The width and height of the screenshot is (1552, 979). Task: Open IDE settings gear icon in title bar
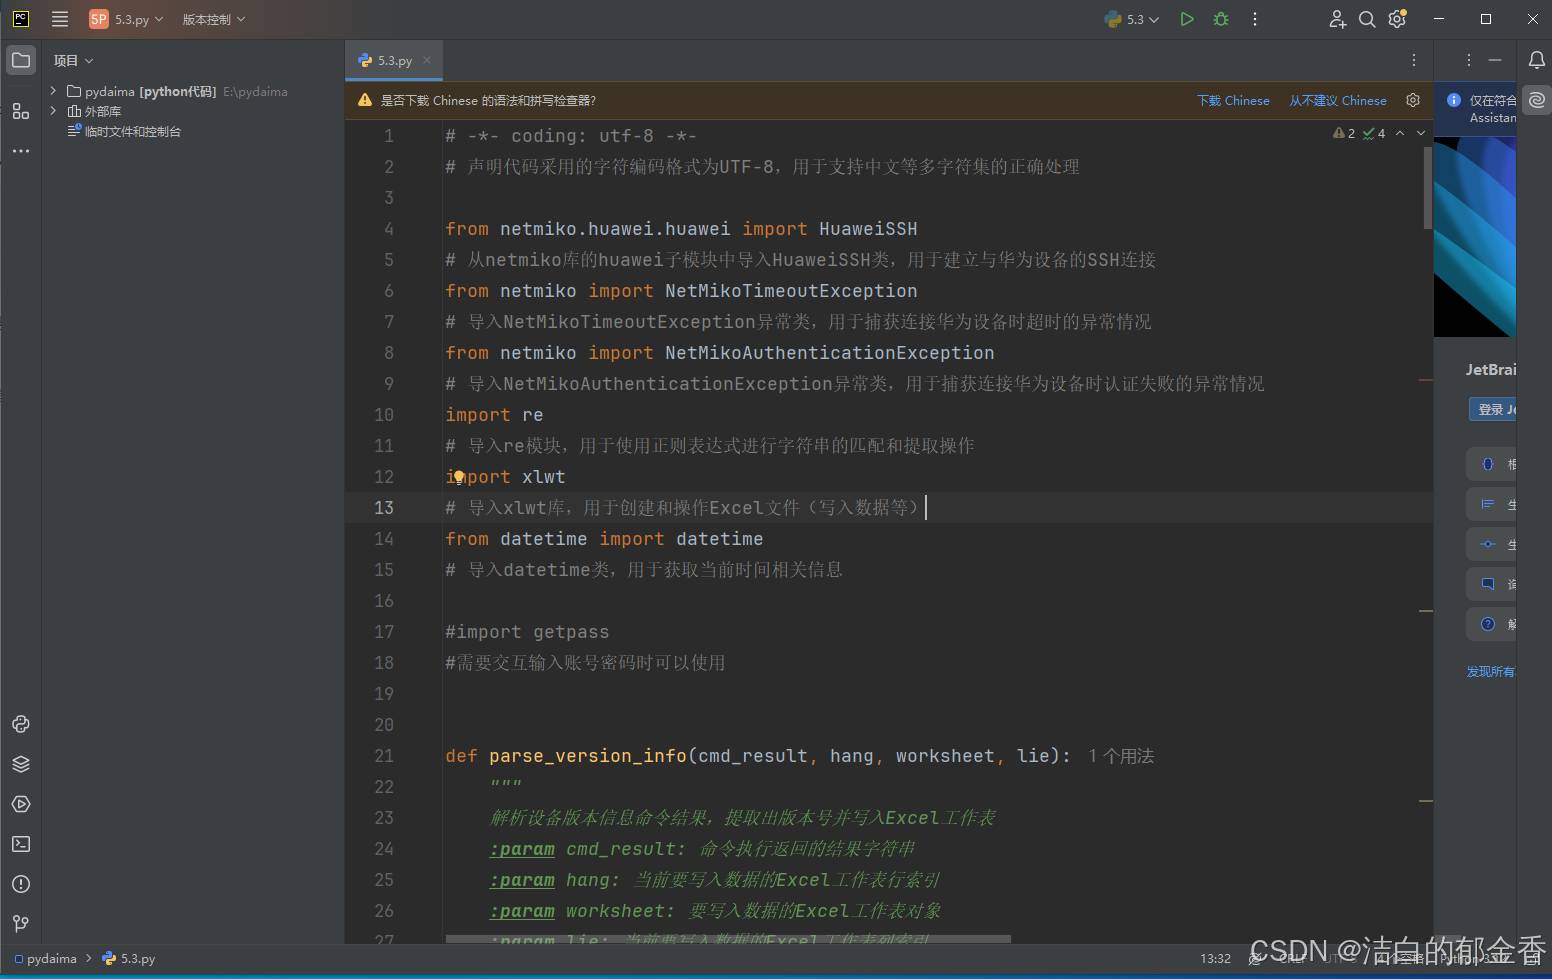[x=1397, y=19]
